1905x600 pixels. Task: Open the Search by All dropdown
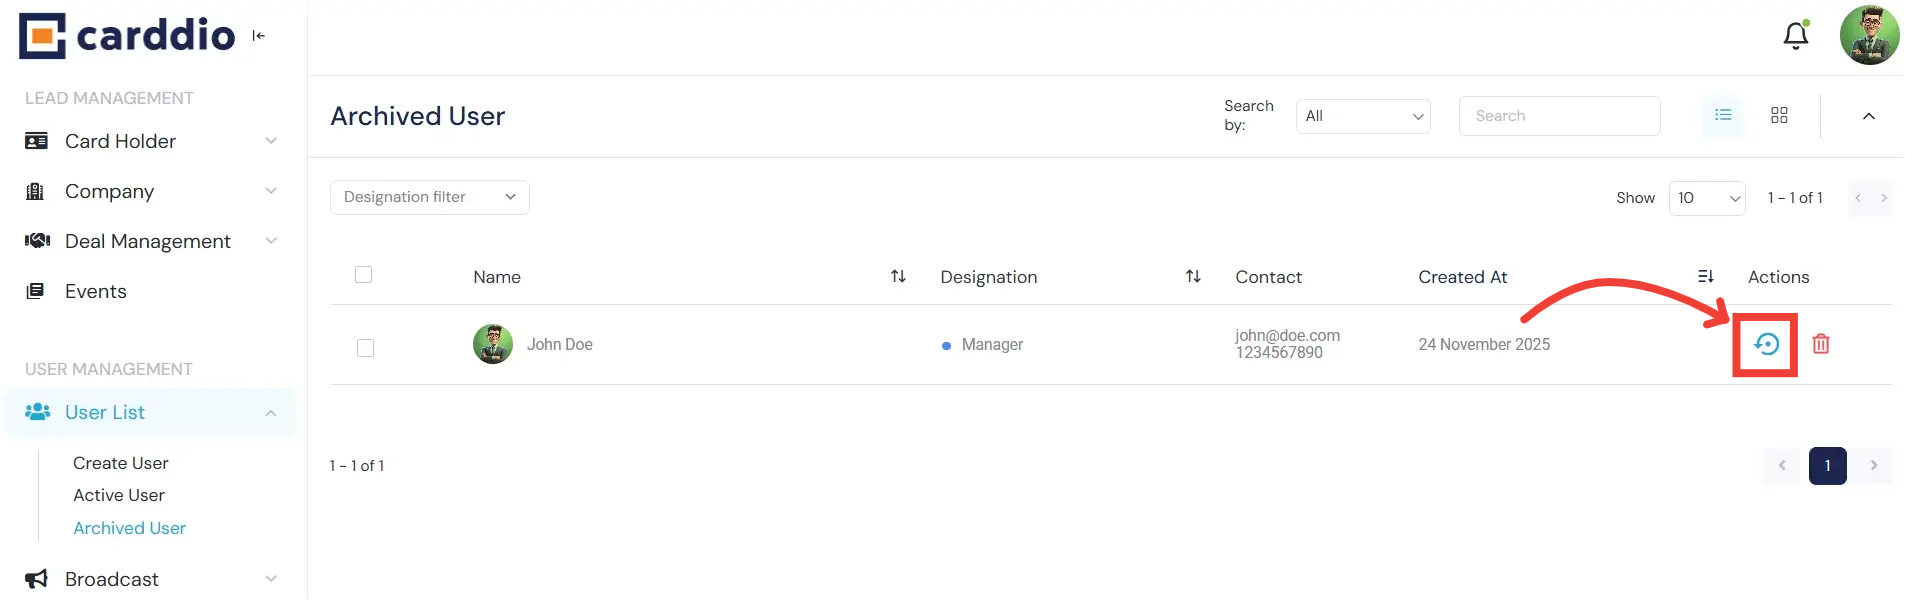1363,116
